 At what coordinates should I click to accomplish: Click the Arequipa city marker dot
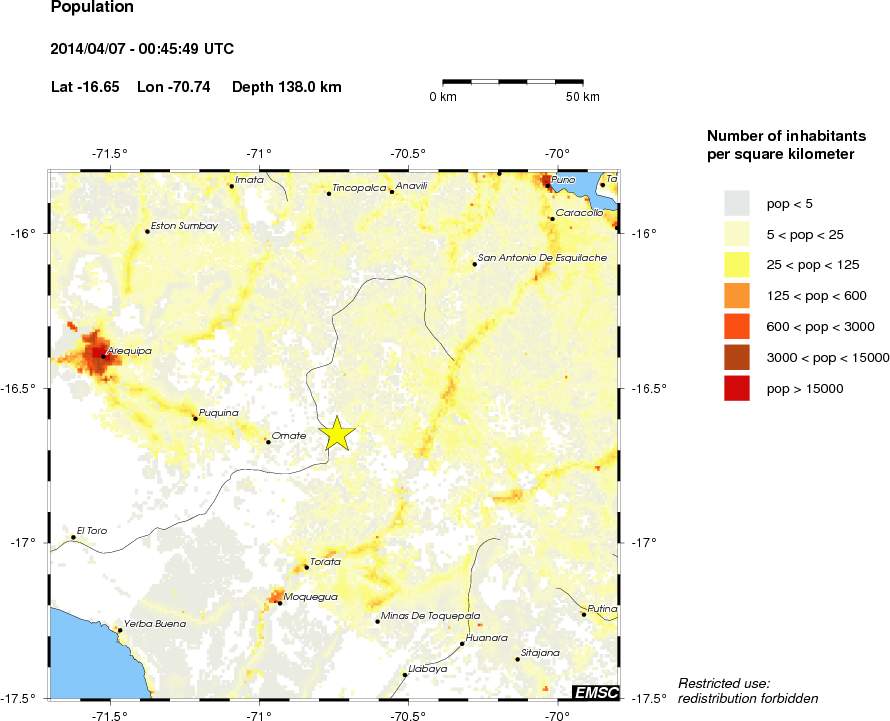(x=102, y=356)
